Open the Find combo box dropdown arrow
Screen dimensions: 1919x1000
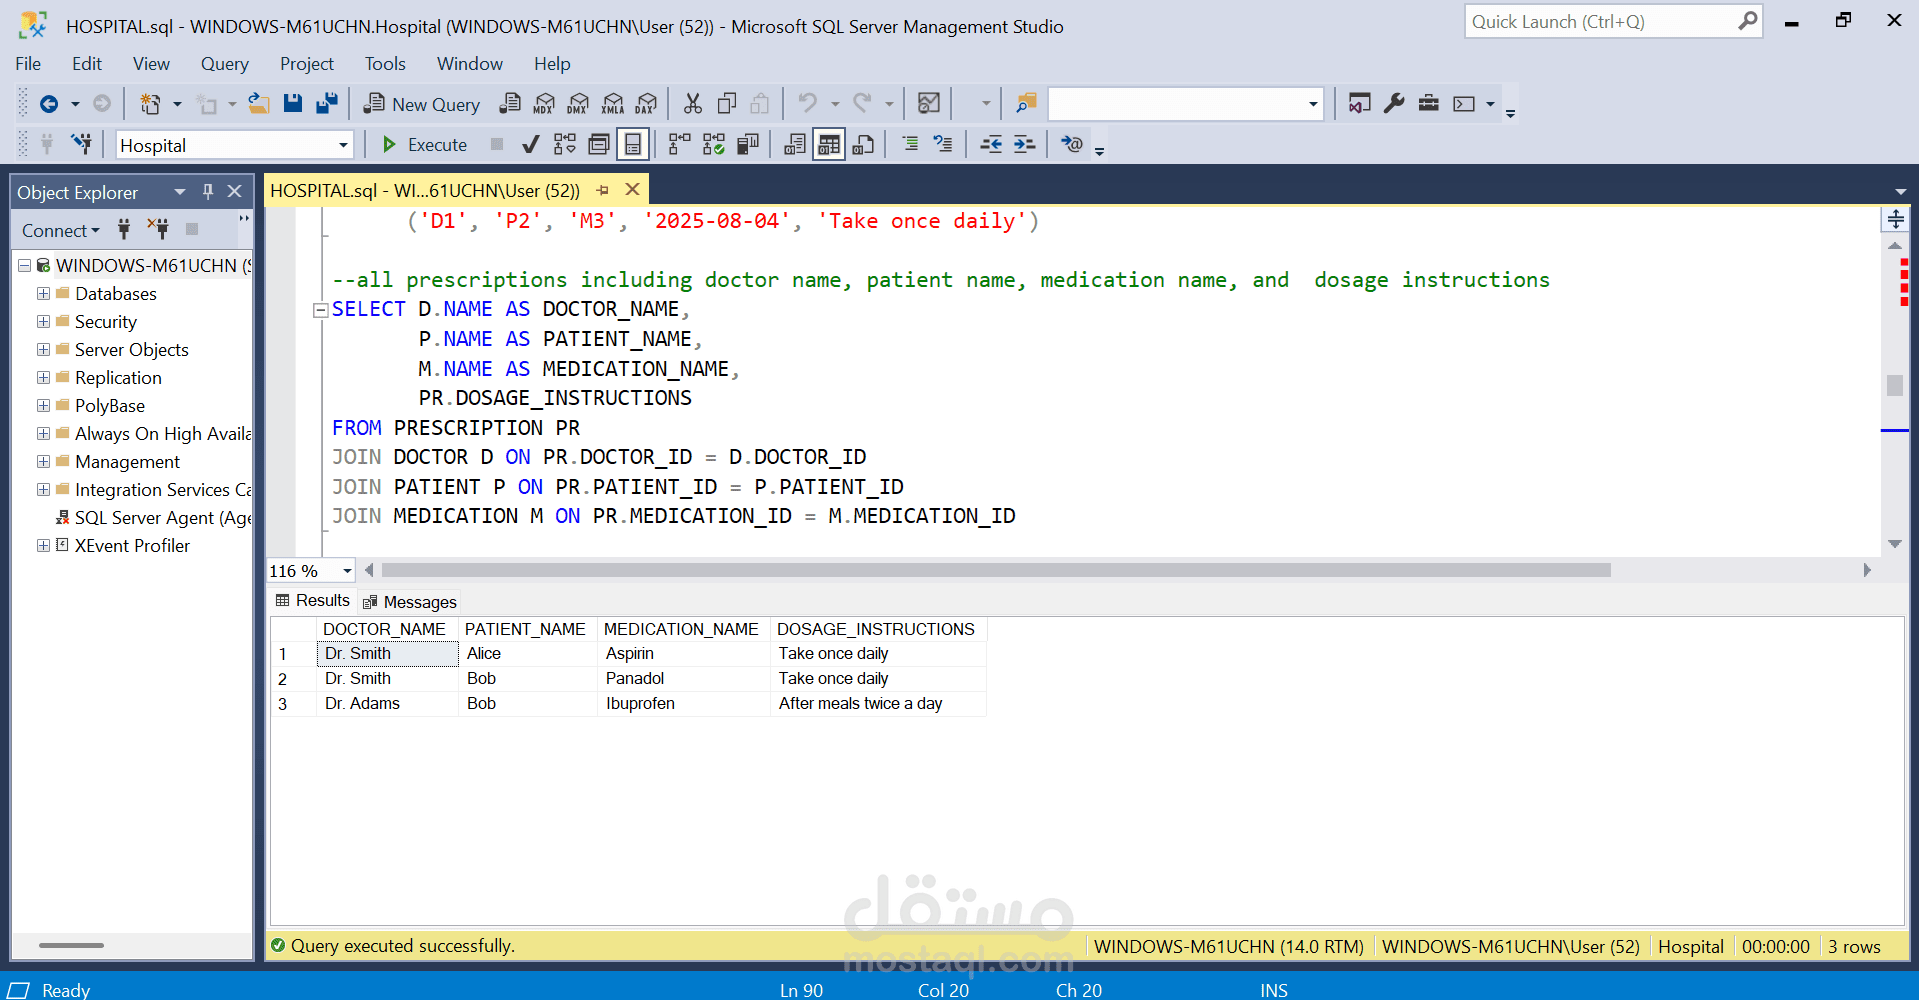pyautogui.click(x=1313, y=104)
